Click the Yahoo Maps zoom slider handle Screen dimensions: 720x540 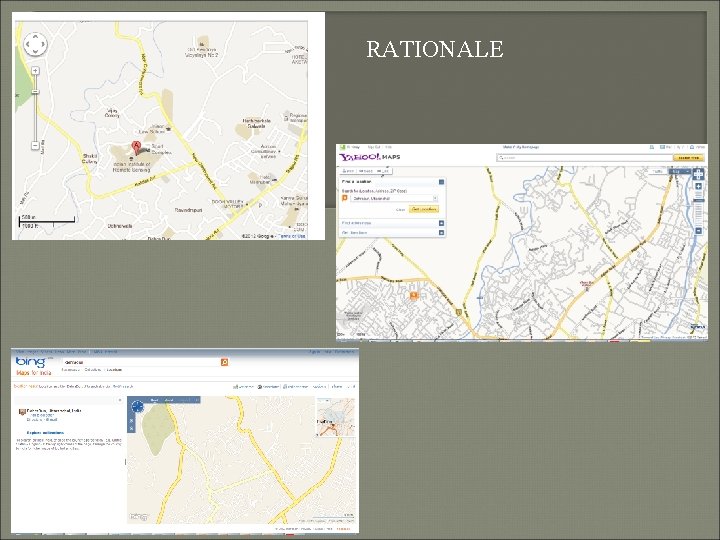698,200
